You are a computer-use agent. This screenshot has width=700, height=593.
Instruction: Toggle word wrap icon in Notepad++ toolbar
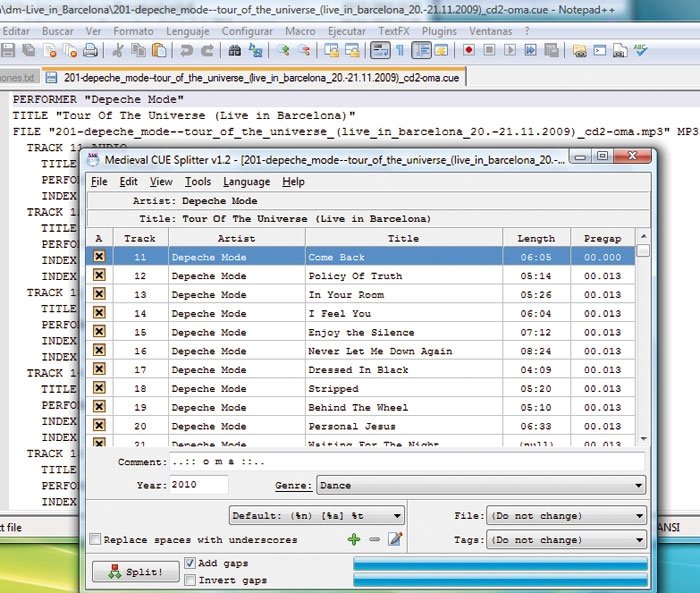pos(380,50)
